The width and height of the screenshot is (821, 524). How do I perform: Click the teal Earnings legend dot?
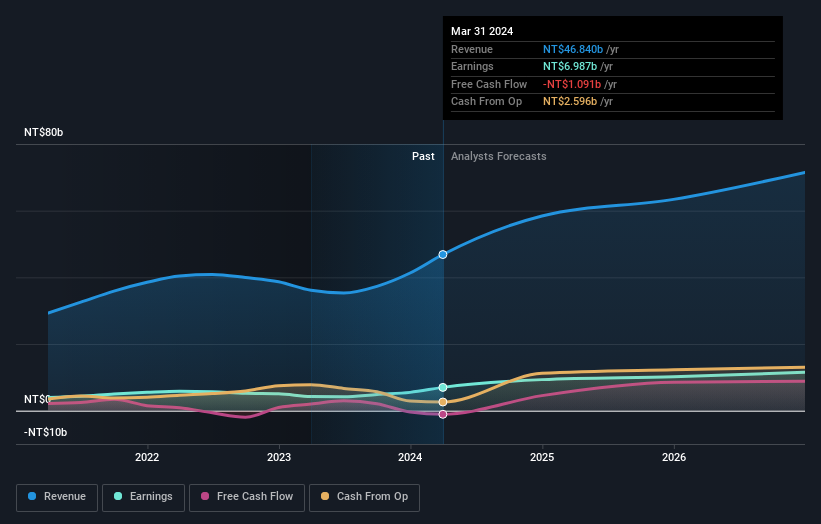118,496
